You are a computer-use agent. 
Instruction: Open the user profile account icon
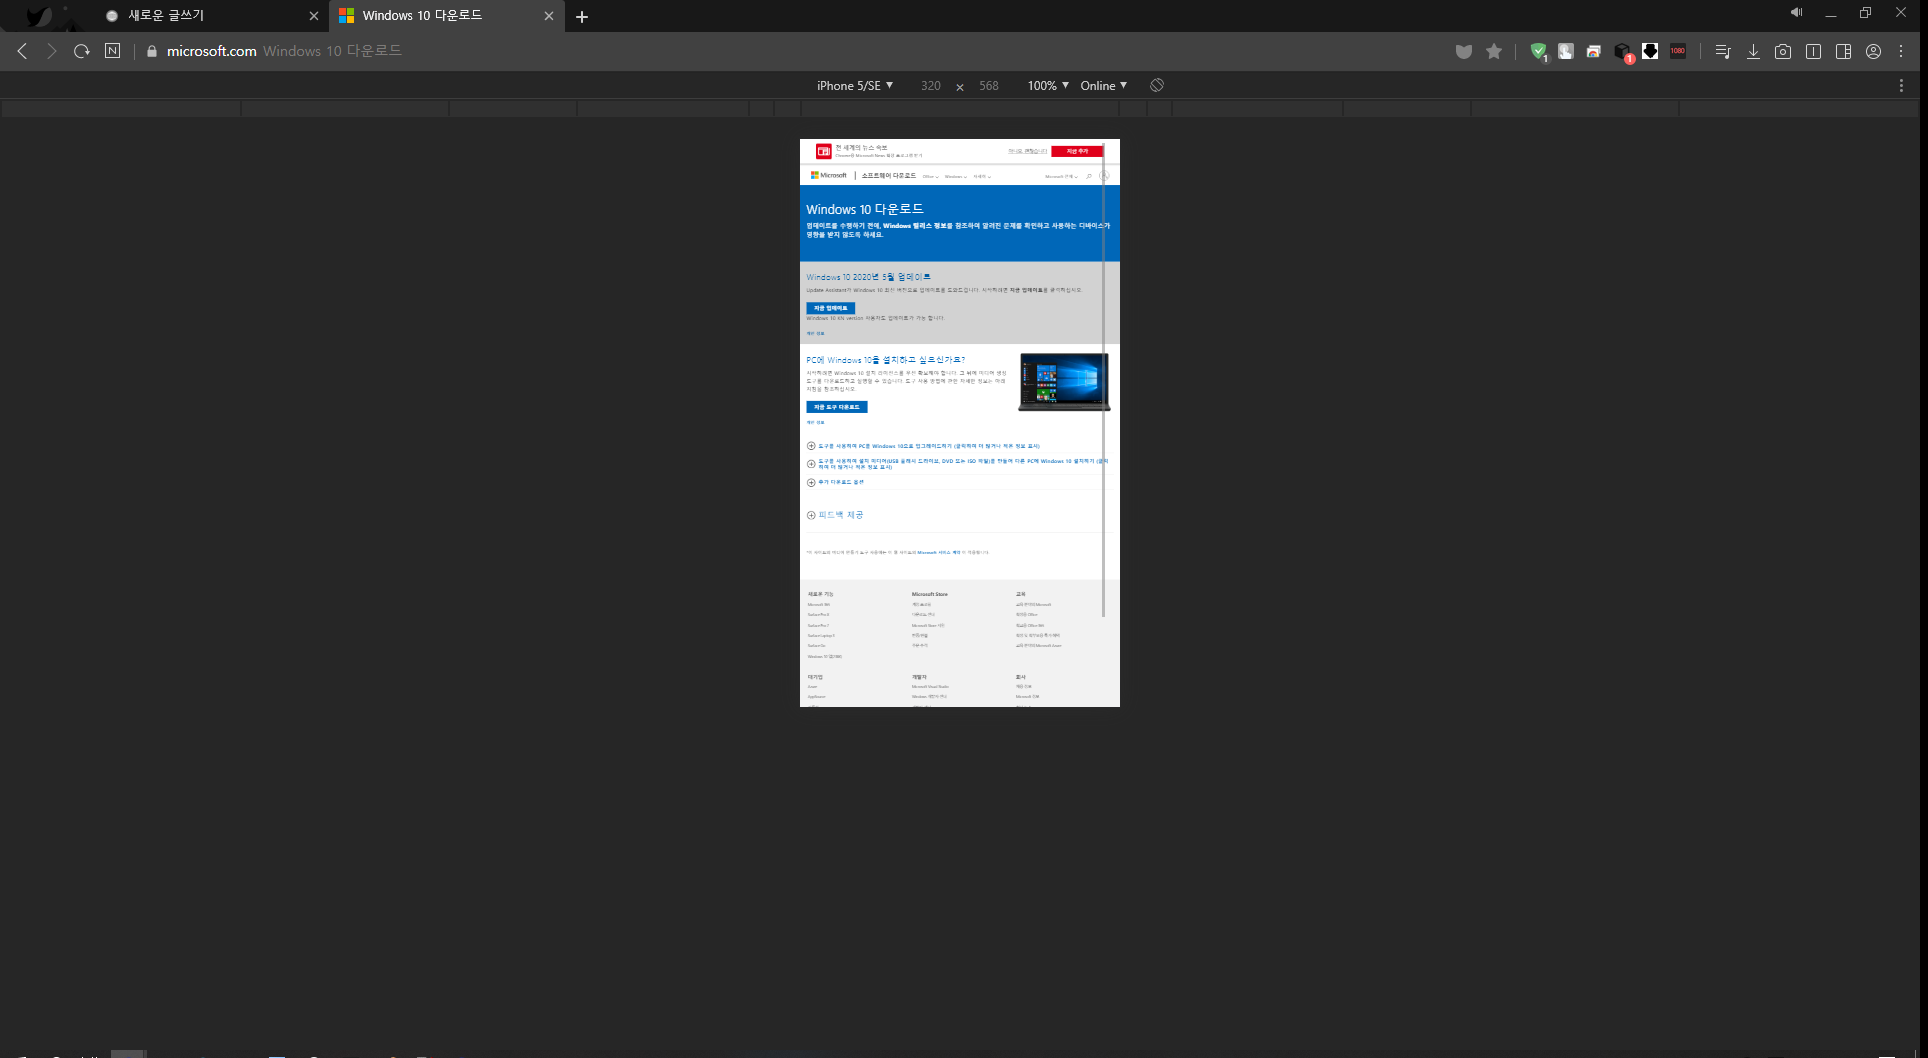coord(1874,52)
